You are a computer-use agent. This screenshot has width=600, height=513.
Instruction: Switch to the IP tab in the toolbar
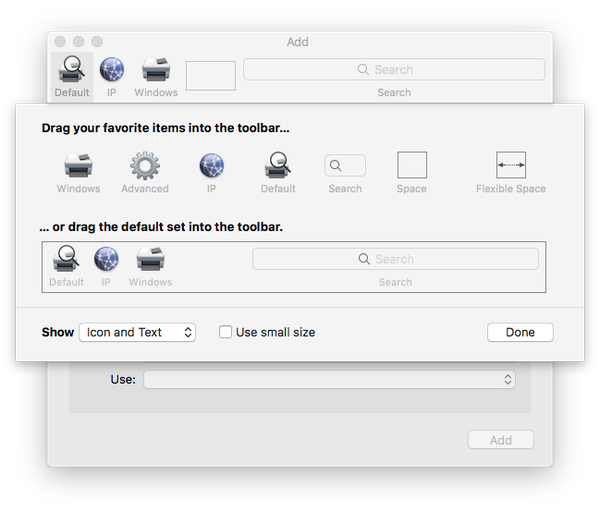(112, 73)
